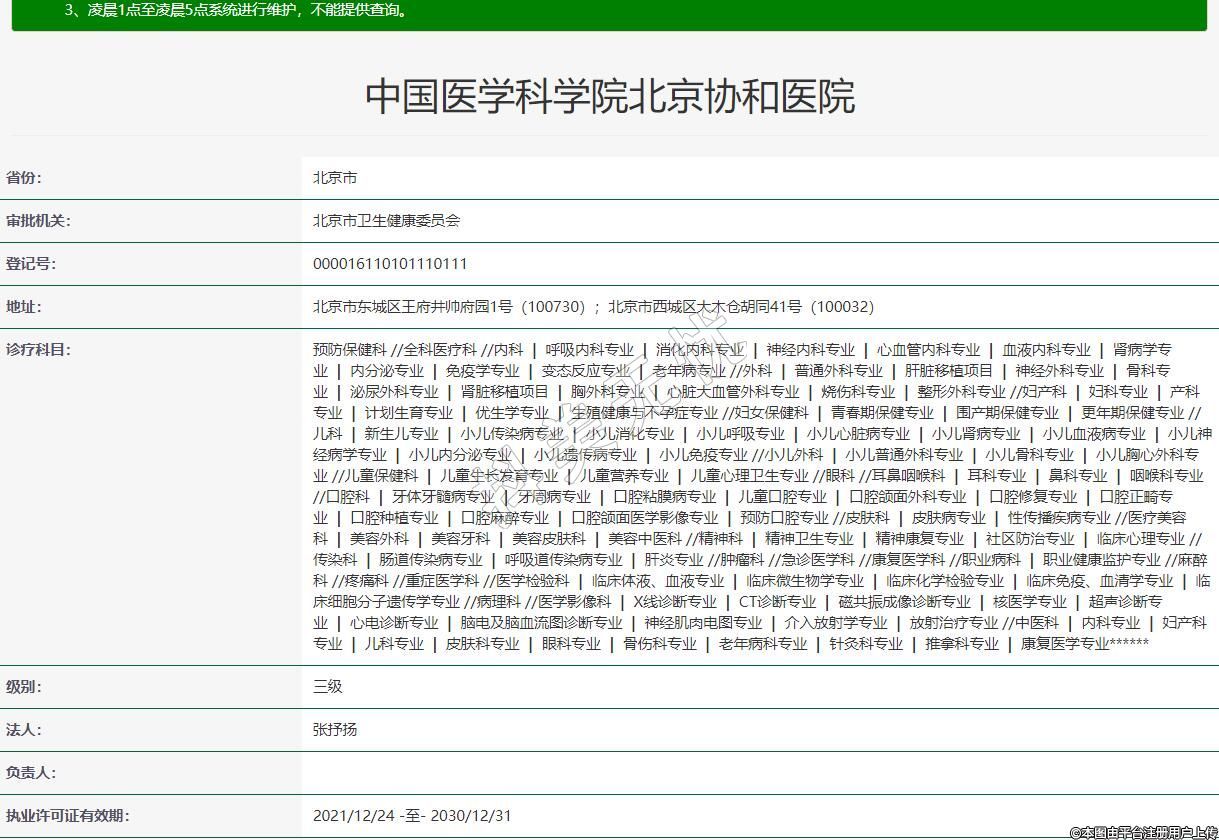This screenshot has height=840, width=1219.
Task: Select the 诊疗科目 row label
Action: tap(39, 350)
